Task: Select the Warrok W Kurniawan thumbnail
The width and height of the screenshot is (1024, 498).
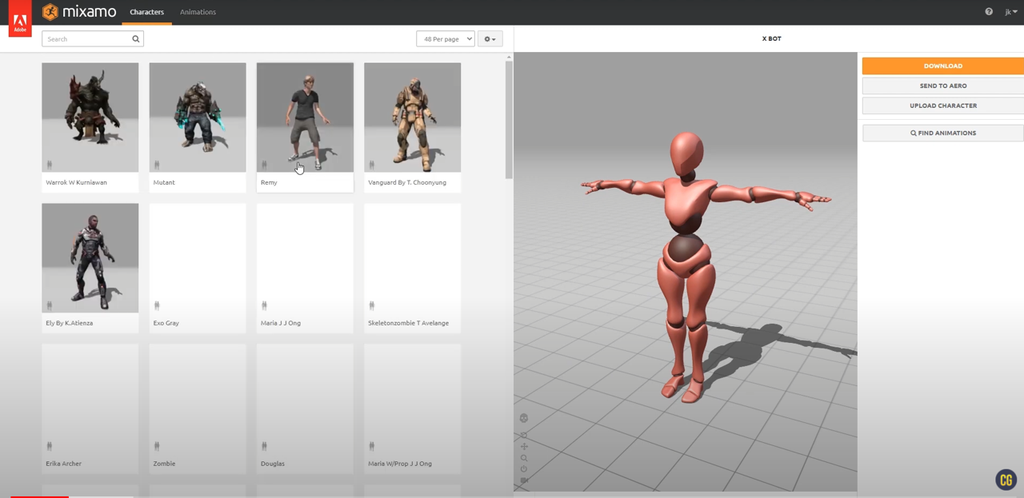Action: click(90, 117)
